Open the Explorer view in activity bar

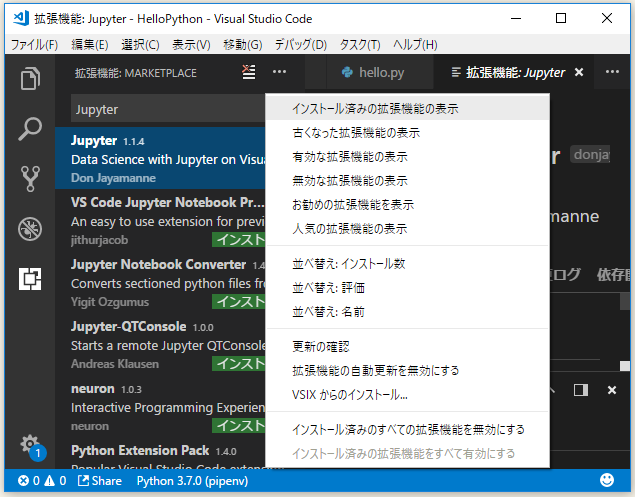coord(30,79)
